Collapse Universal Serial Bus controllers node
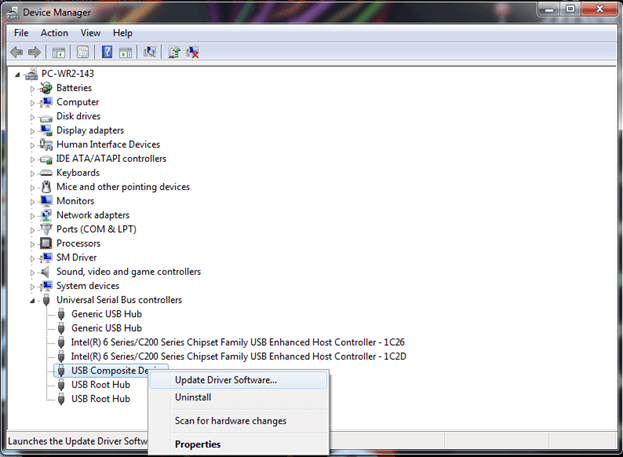 click(32, 301)
